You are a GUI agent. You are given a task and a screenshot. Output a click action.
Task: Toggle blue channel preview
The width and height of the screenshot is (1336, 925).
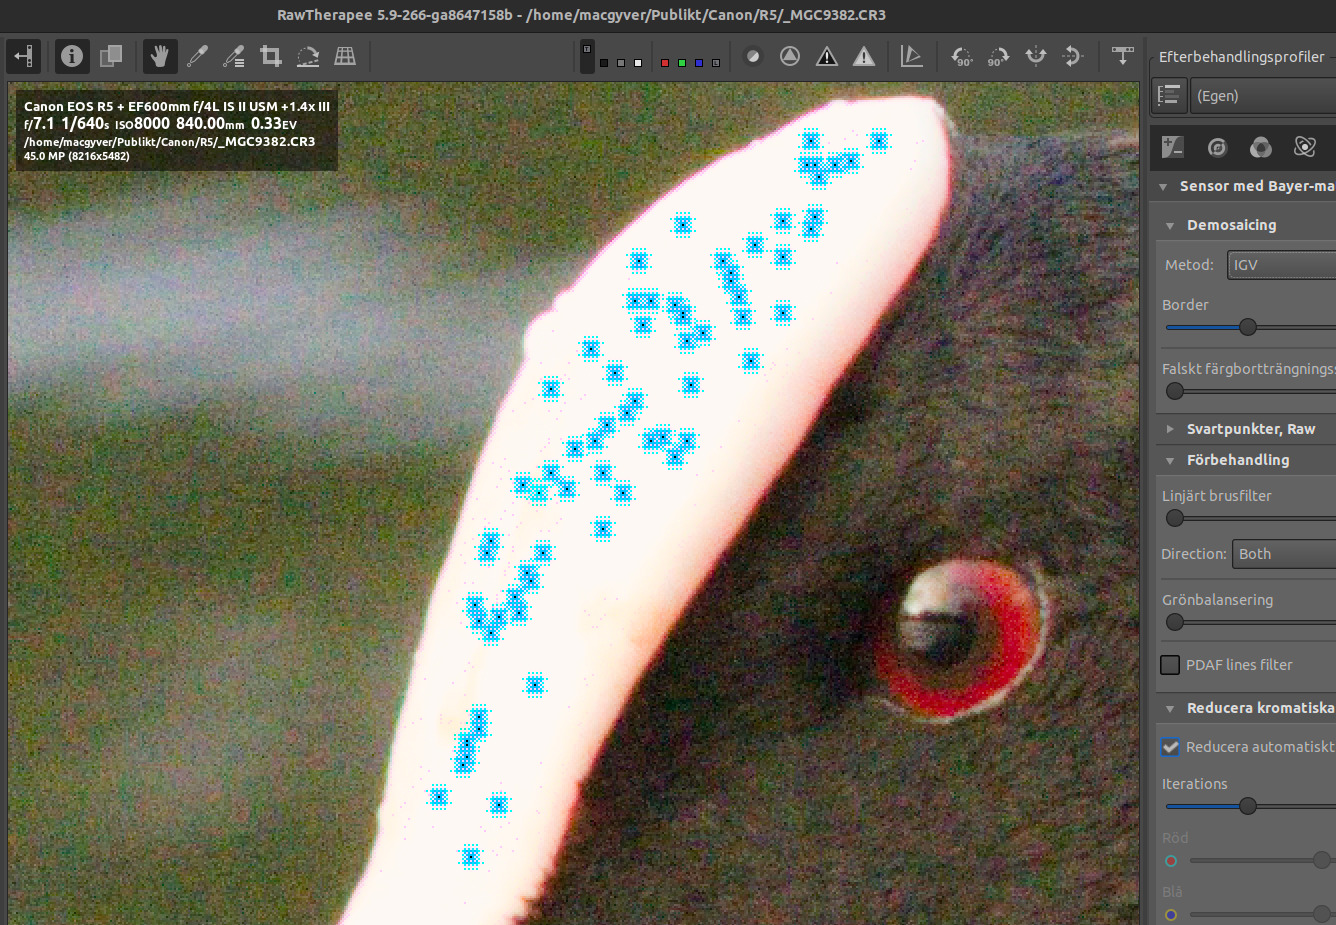point(699,63)
